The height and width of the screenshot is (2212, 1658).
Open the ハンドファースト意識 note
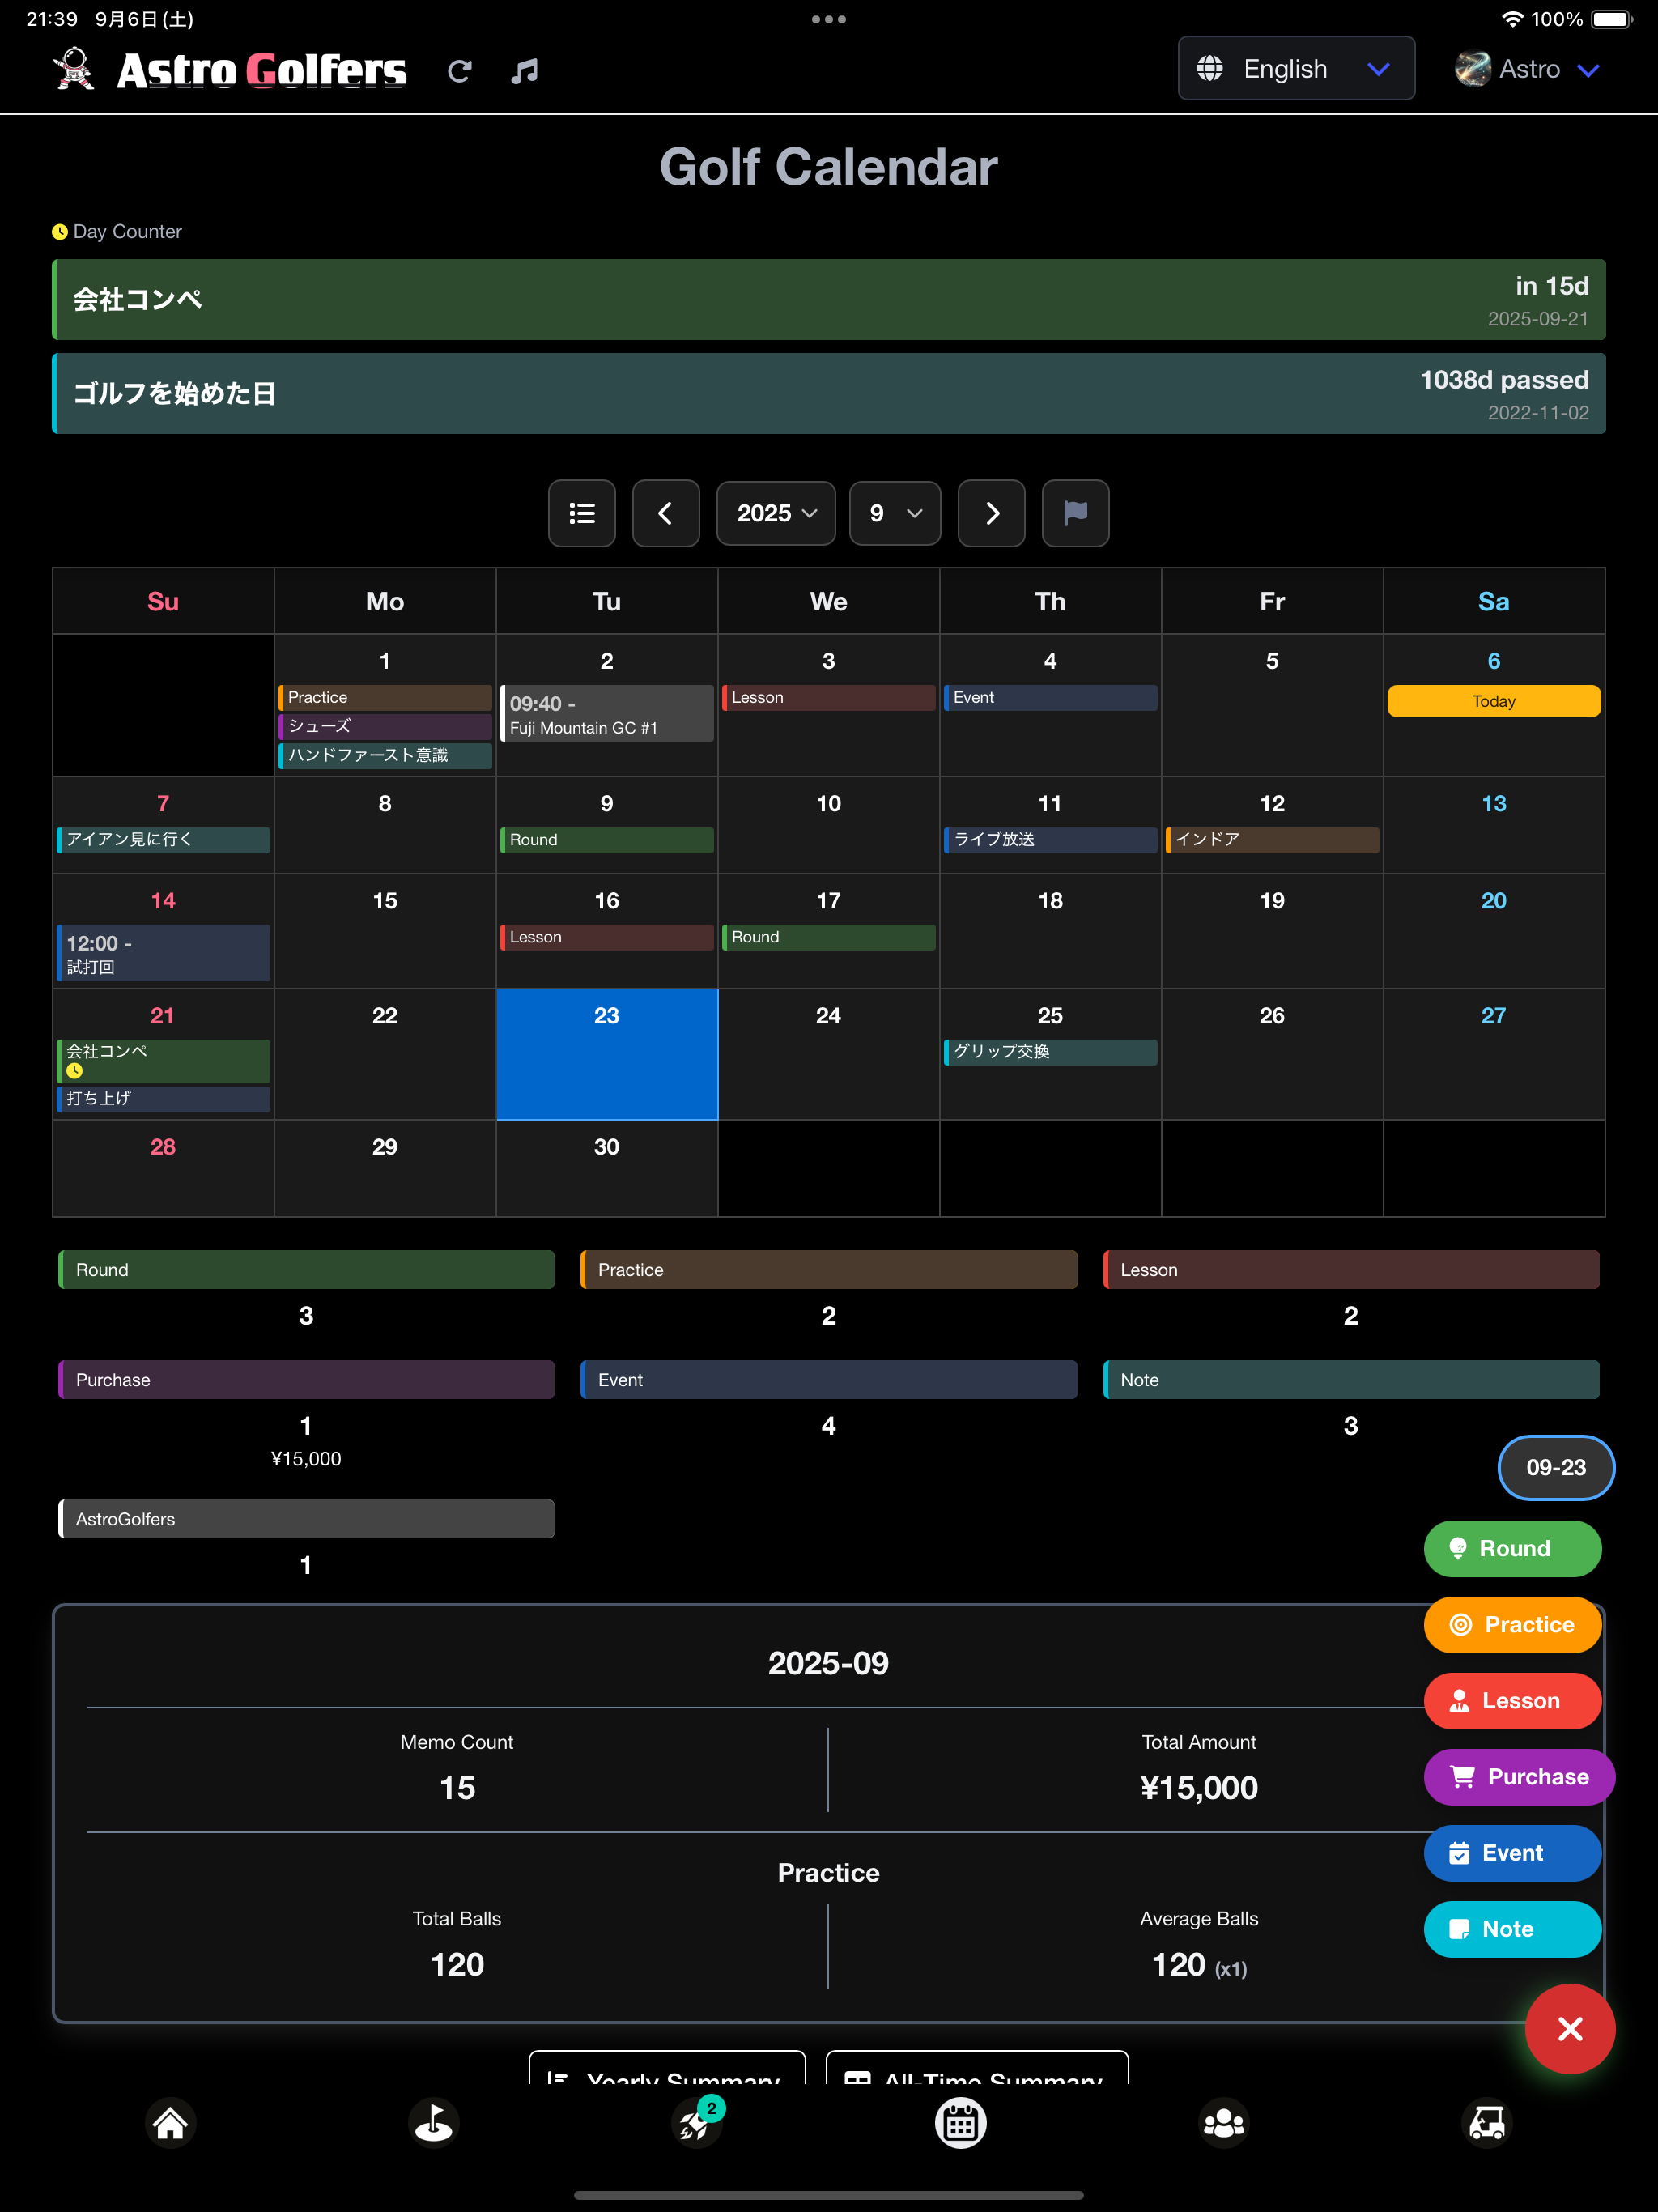tap(385, 755)
